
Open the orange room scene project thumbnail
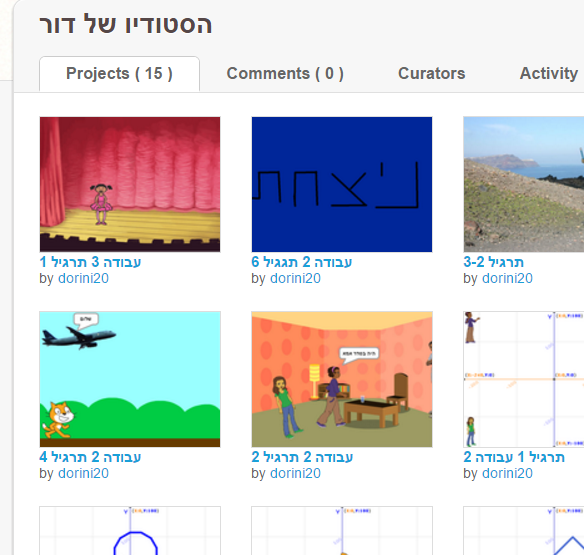[x=342, y=379]
